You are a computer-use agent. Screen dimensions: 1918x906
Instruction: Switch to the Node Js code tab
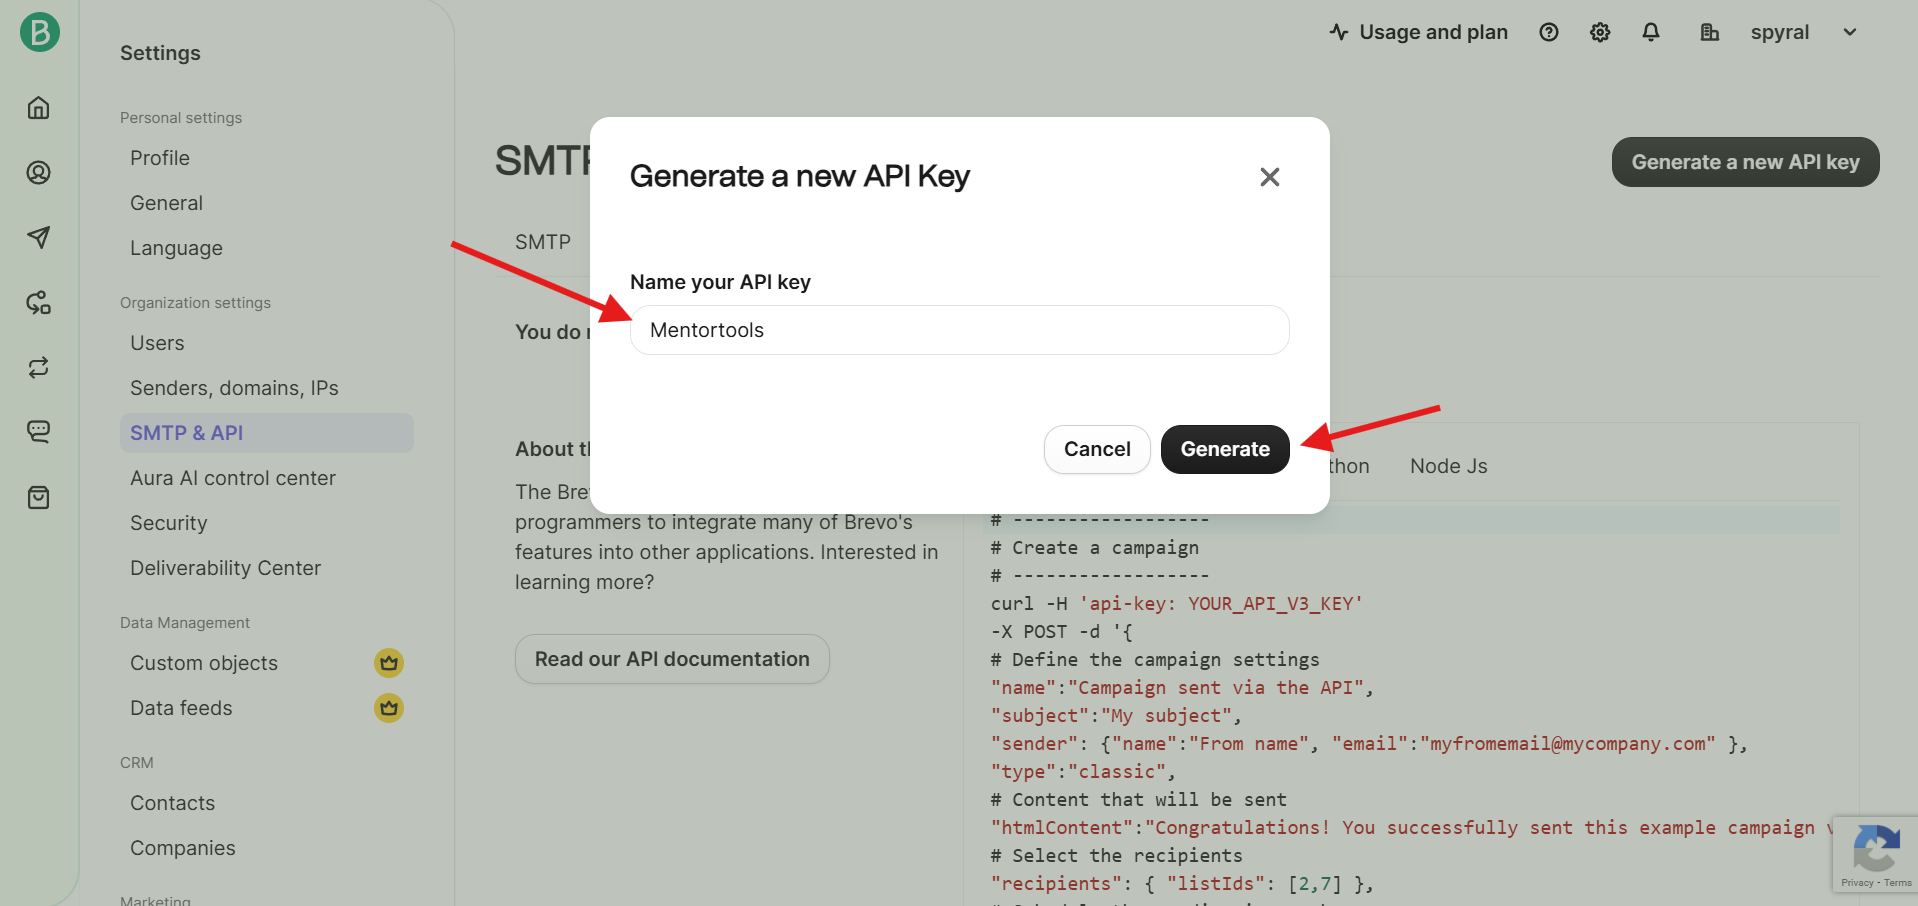[1449, 466]
